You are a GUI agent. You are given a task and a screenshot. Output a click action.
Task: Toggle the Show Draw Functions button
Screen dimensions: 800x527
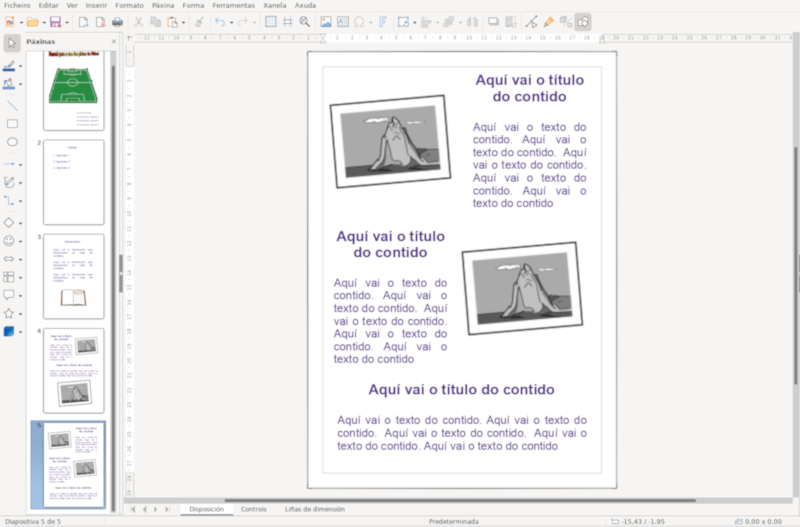[x=582, y=21]
